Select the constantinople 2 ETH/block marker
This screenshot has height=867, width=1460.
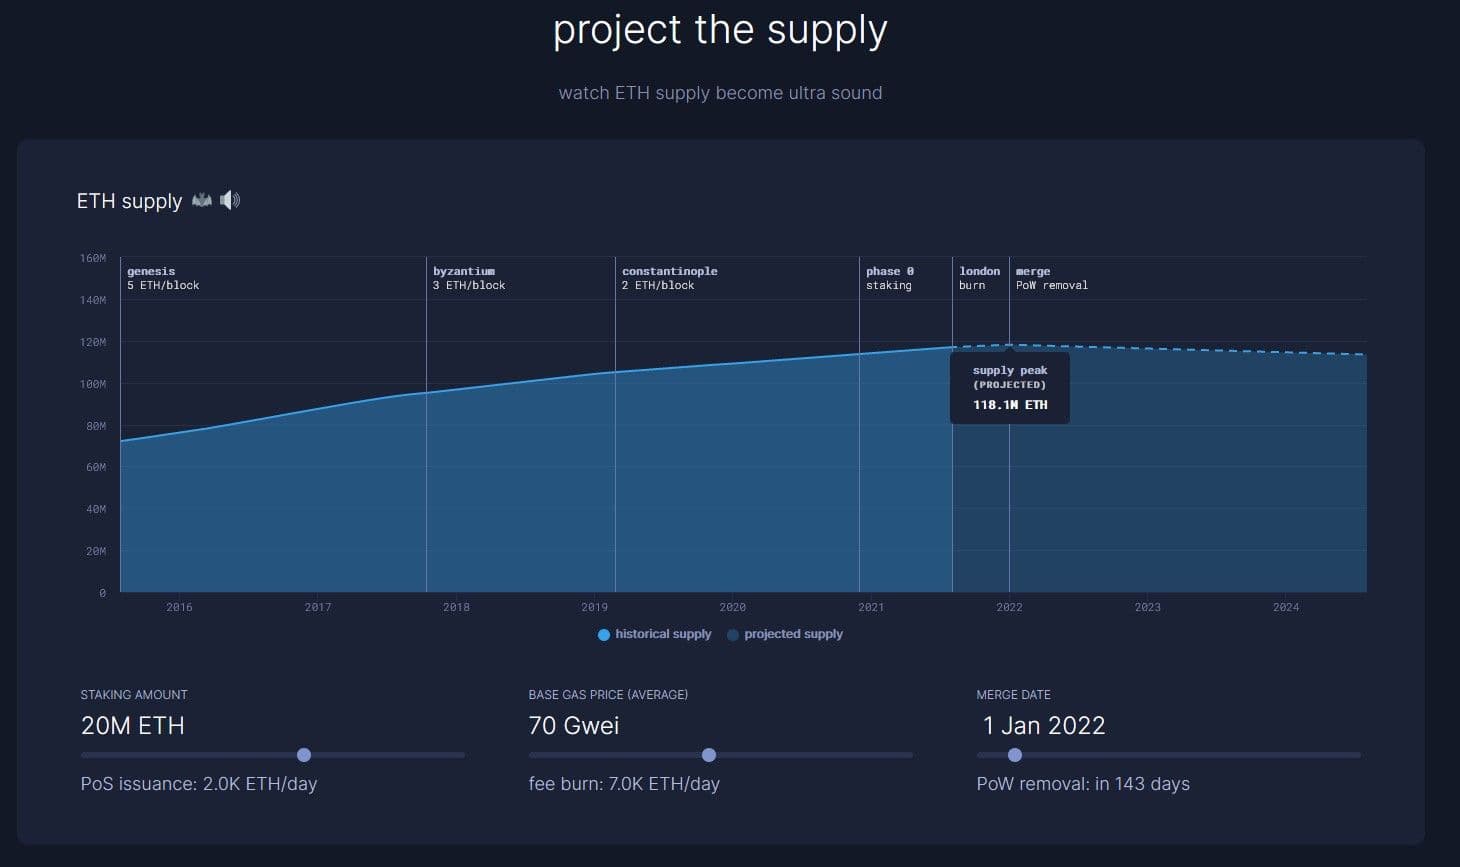coord(669,278)
